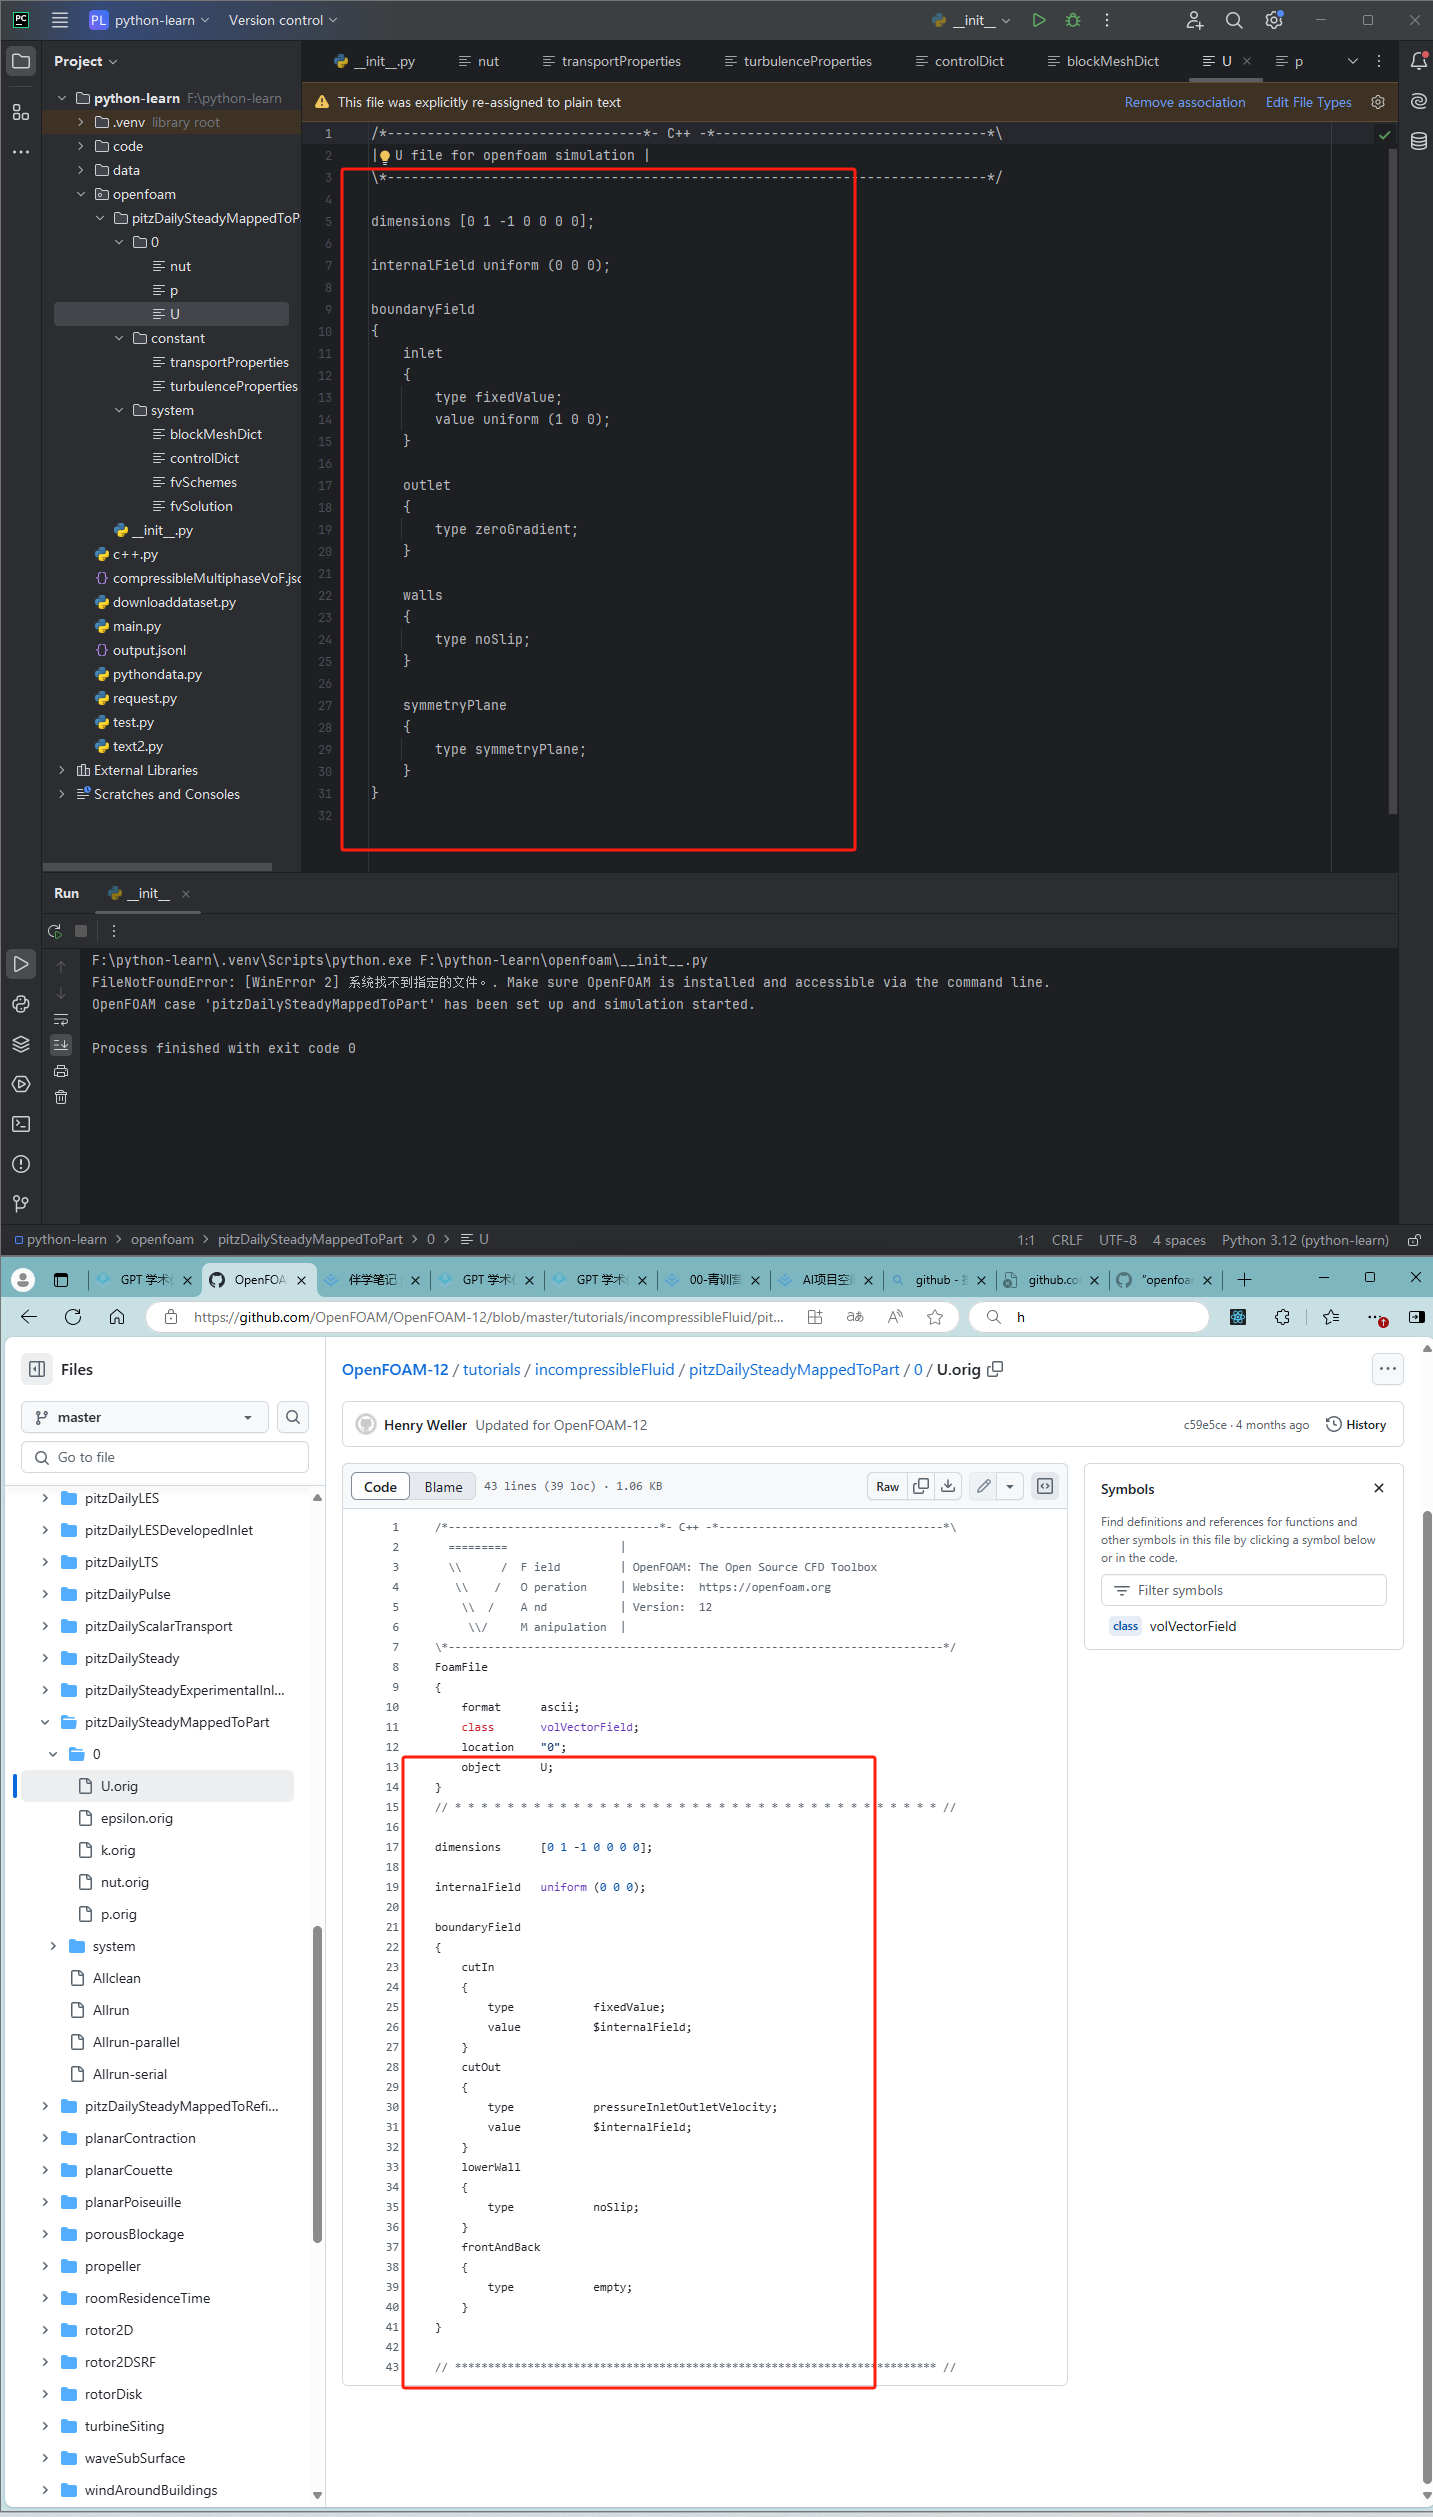This screenshot has height=2517, width=1433.
Task: Close the GitHub Symbols panel
Action: [1379, 1488]
